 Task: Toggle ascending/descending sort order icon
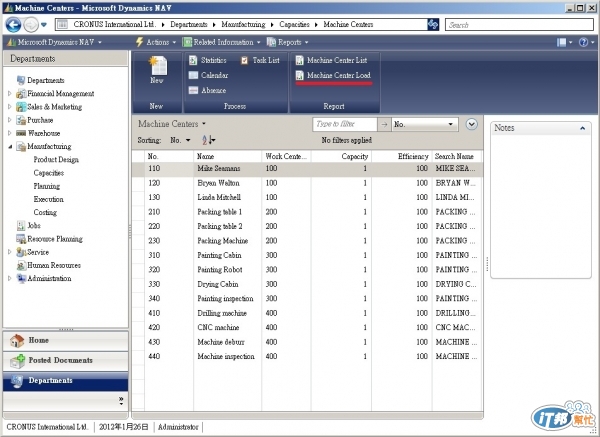(209, 140)
